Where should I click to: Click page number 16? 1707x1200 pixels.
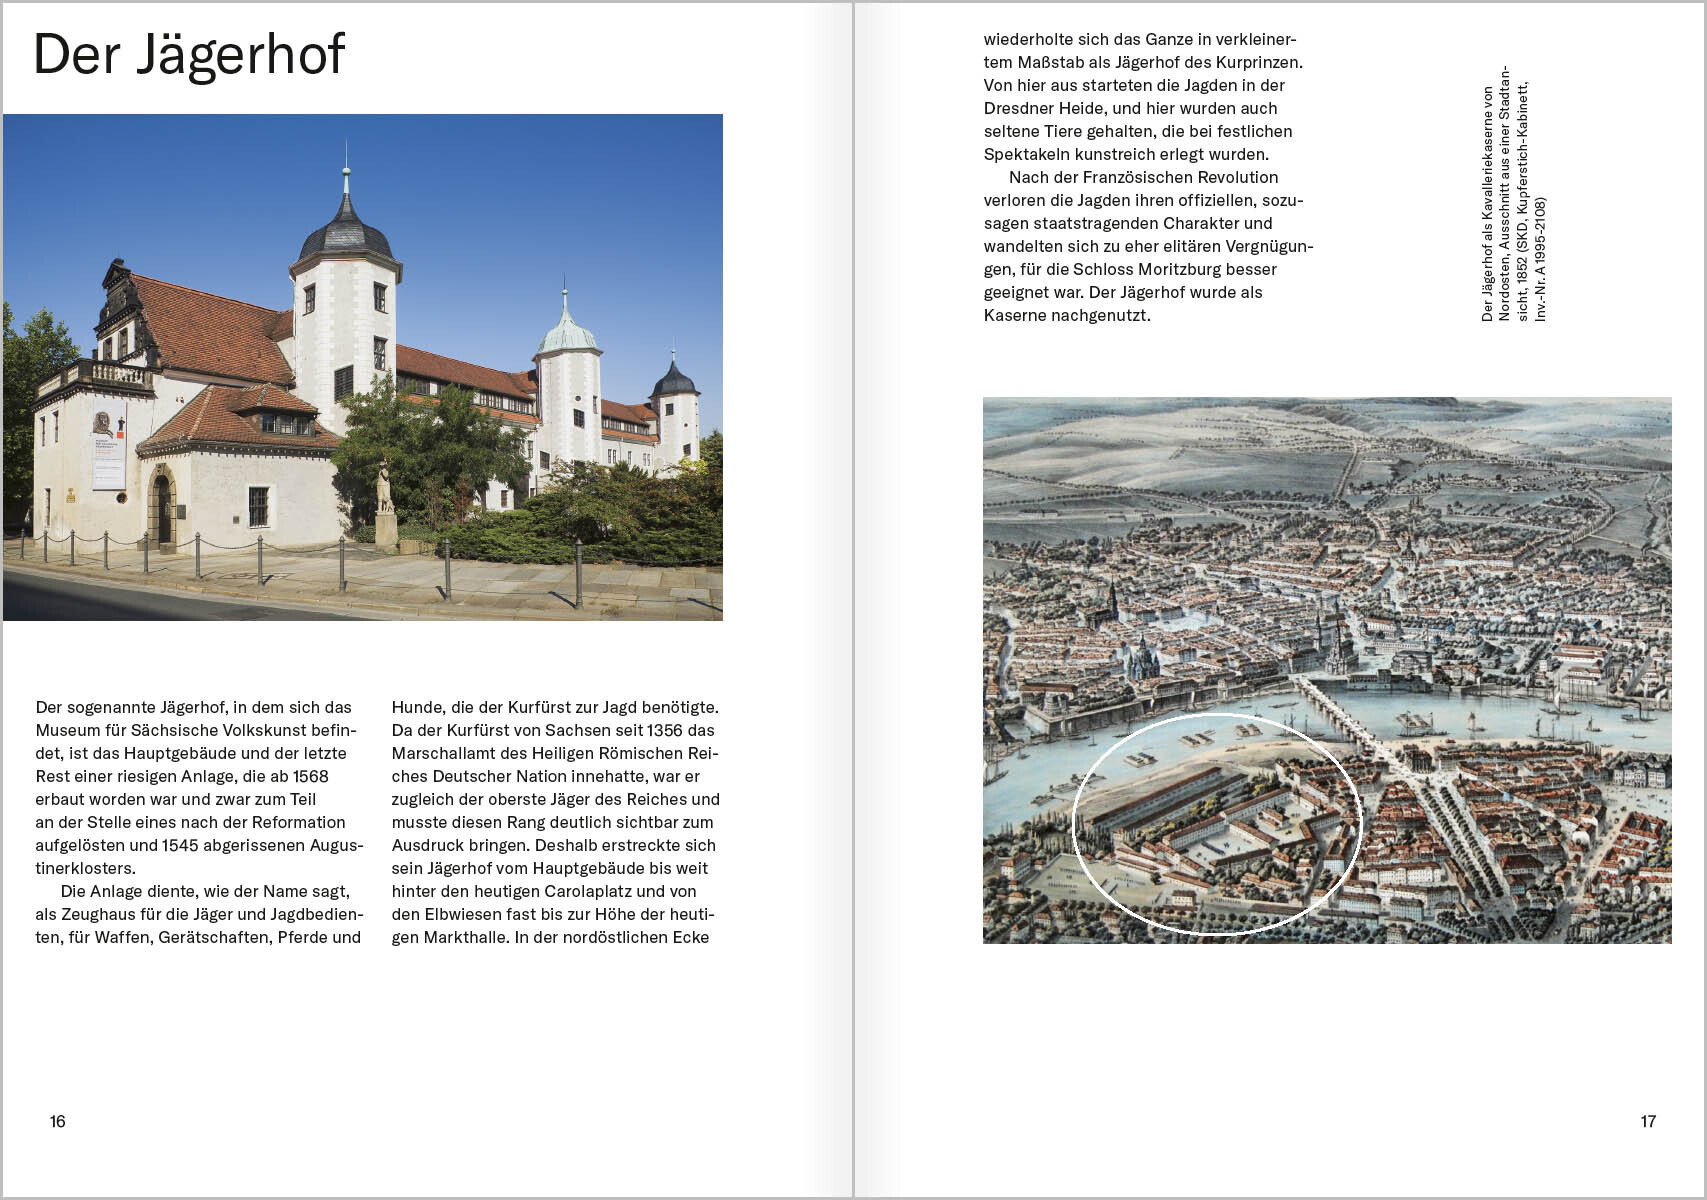[58, 1121]
